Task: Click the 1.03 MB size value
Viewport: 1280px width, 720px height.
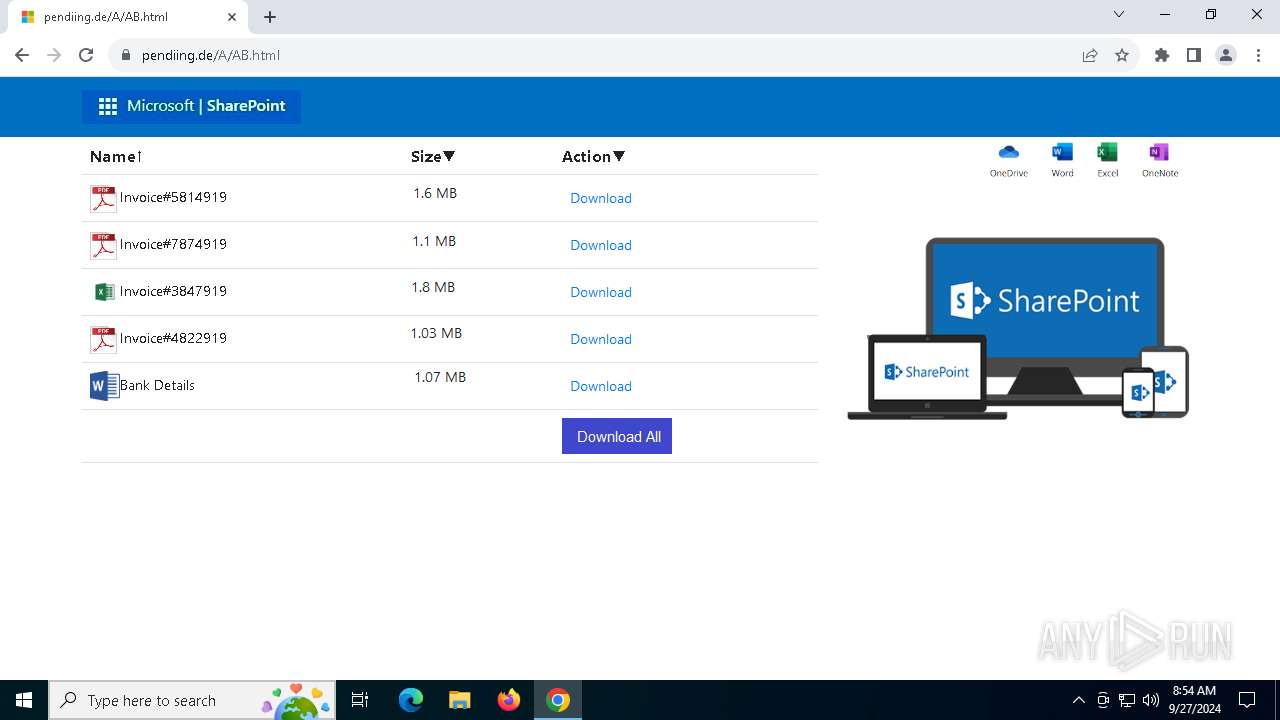Action: click(x=436, y=333)
